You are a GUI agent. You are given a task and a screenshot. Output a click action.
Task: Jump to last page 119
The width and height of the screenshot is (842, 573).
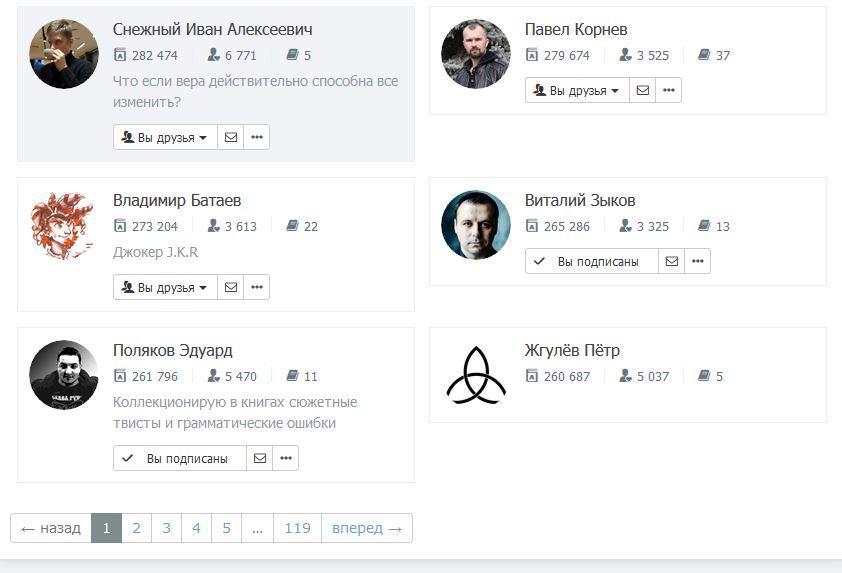pyautogui.click(x=297, y=528)
